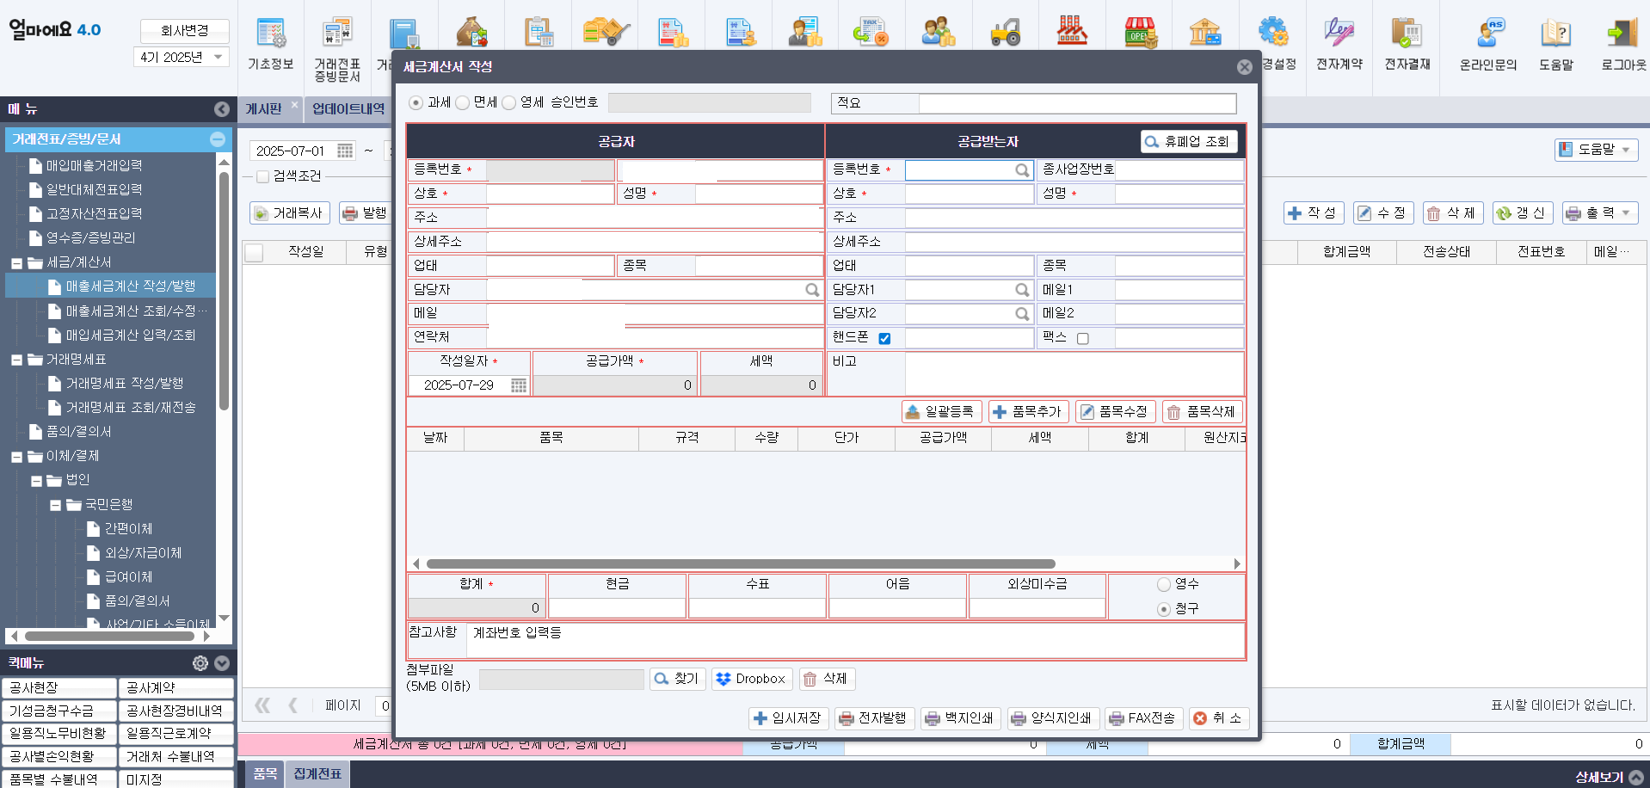Click the money bag toolbar icon
The width and height of the screenshot is (1650, 788).
click(471, 32)
